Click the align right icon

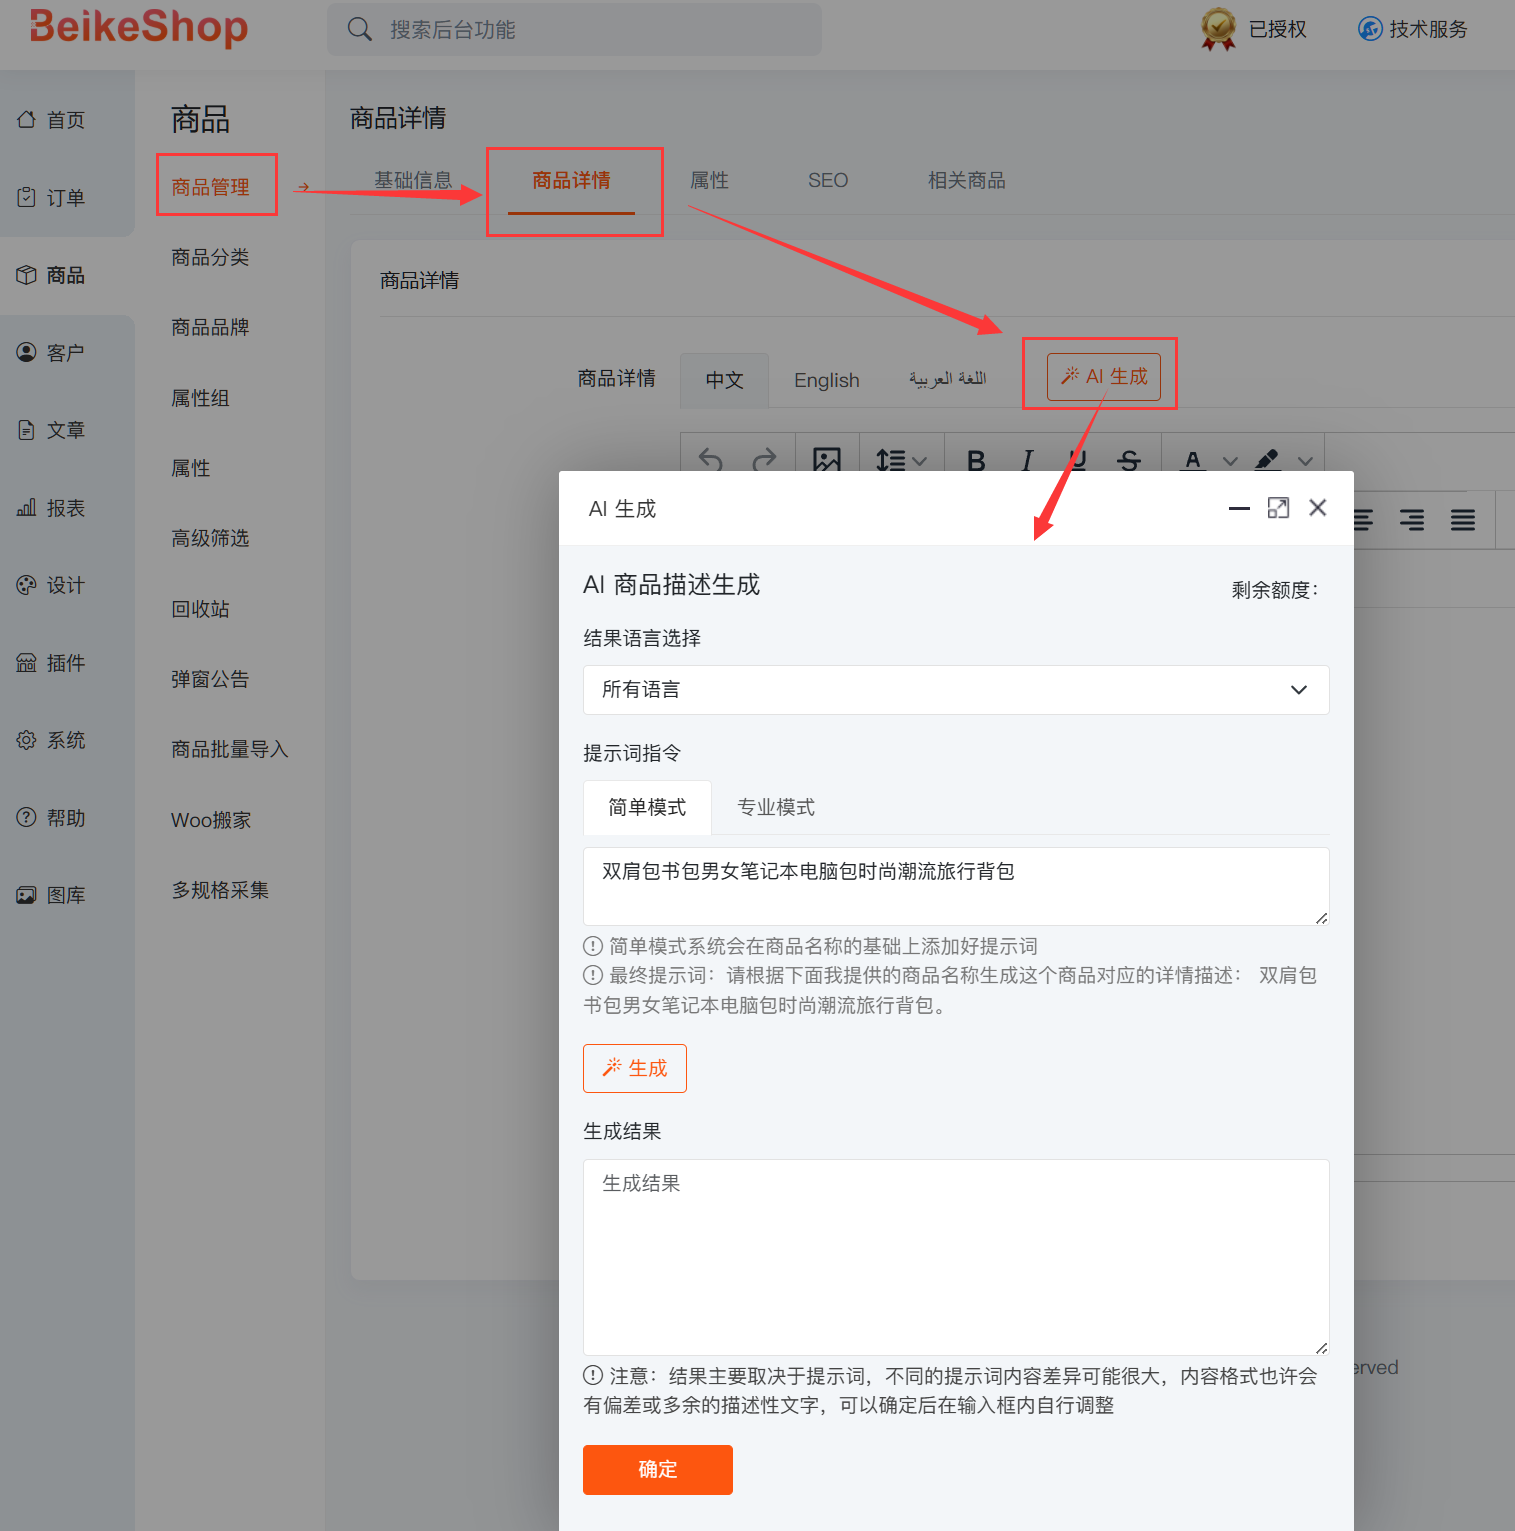[x=1412, y=520]
